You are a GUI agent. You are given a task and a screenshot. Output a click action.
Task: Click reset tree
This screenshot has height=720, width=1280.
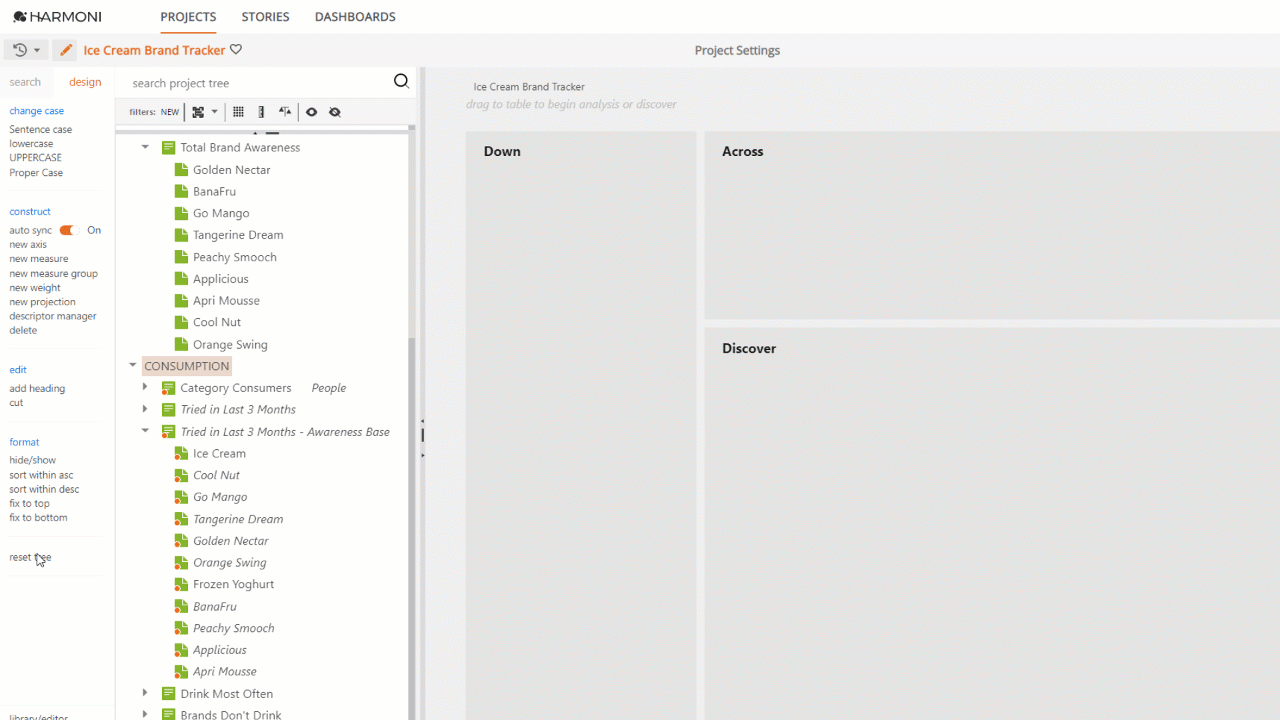(30, 557)
